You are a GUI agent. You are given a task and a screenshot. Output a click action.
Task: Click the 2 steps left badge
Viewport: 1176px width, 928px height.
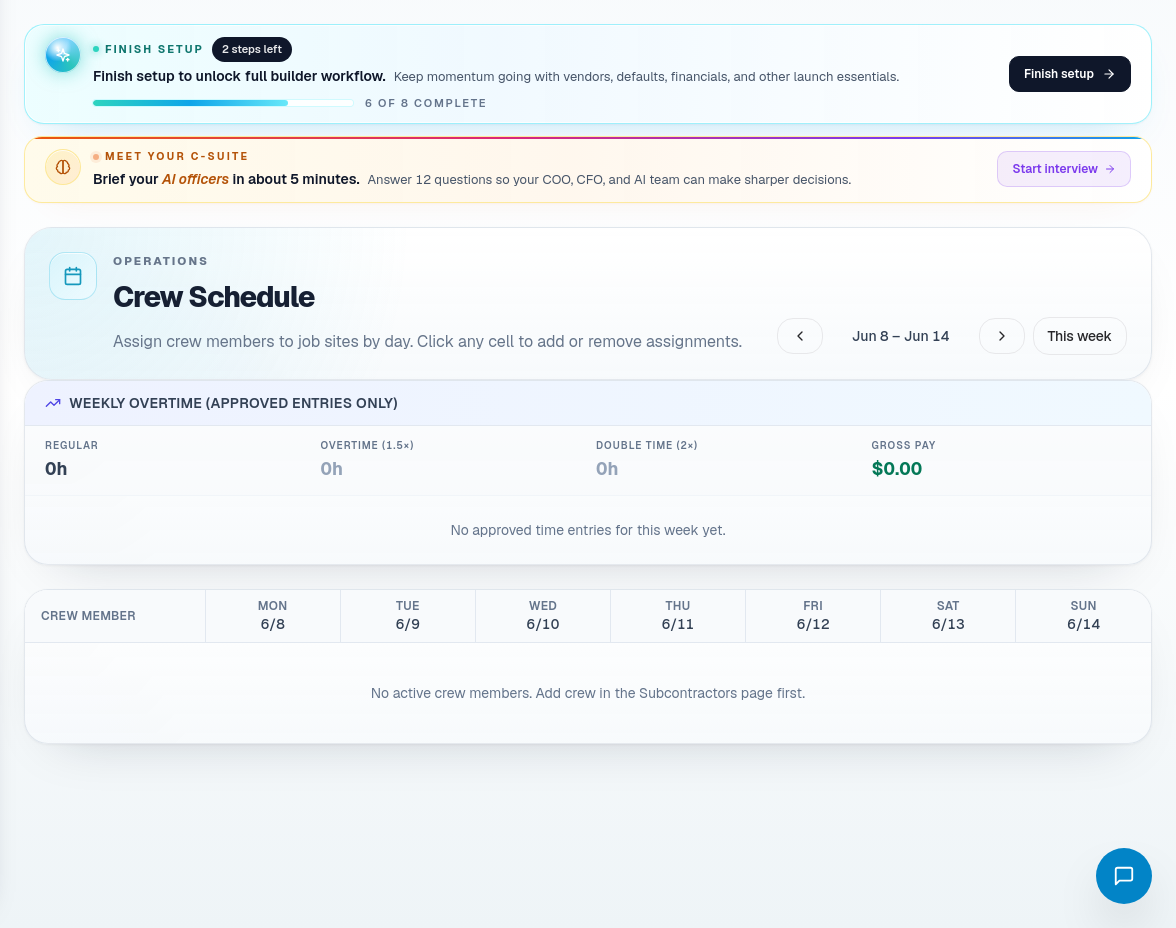(x=252, y=50)
